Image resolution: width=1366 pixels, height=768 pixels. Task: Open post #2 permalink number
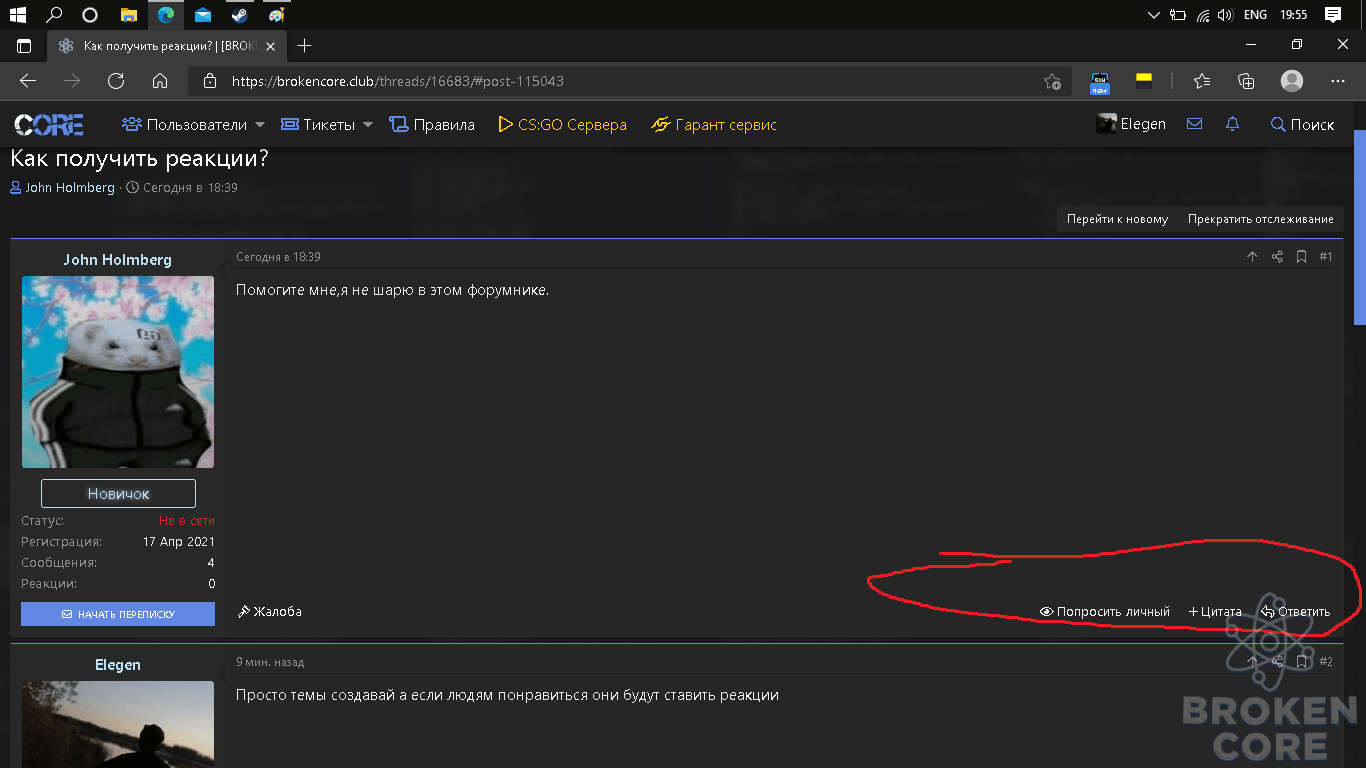click(x=1326, y=662)
